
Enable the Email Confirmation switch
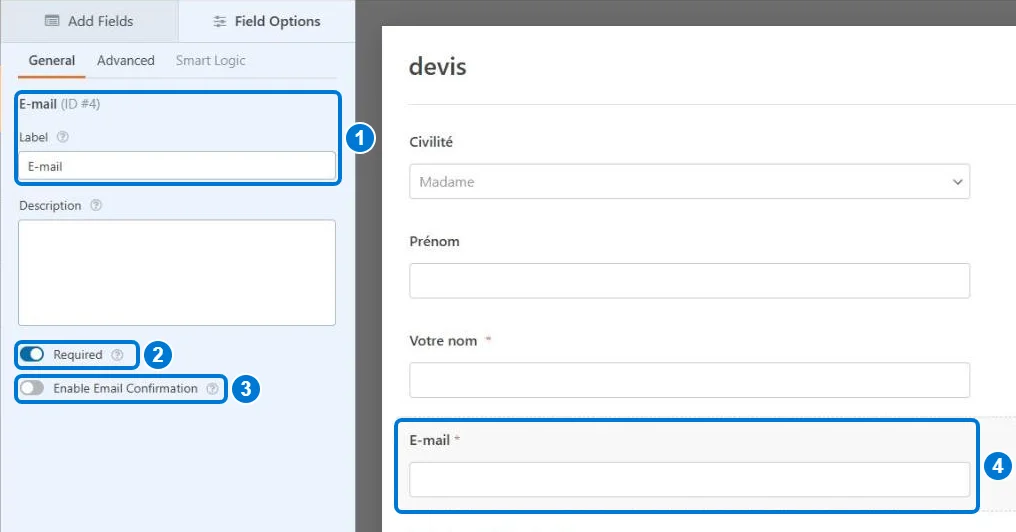(32, 388)
